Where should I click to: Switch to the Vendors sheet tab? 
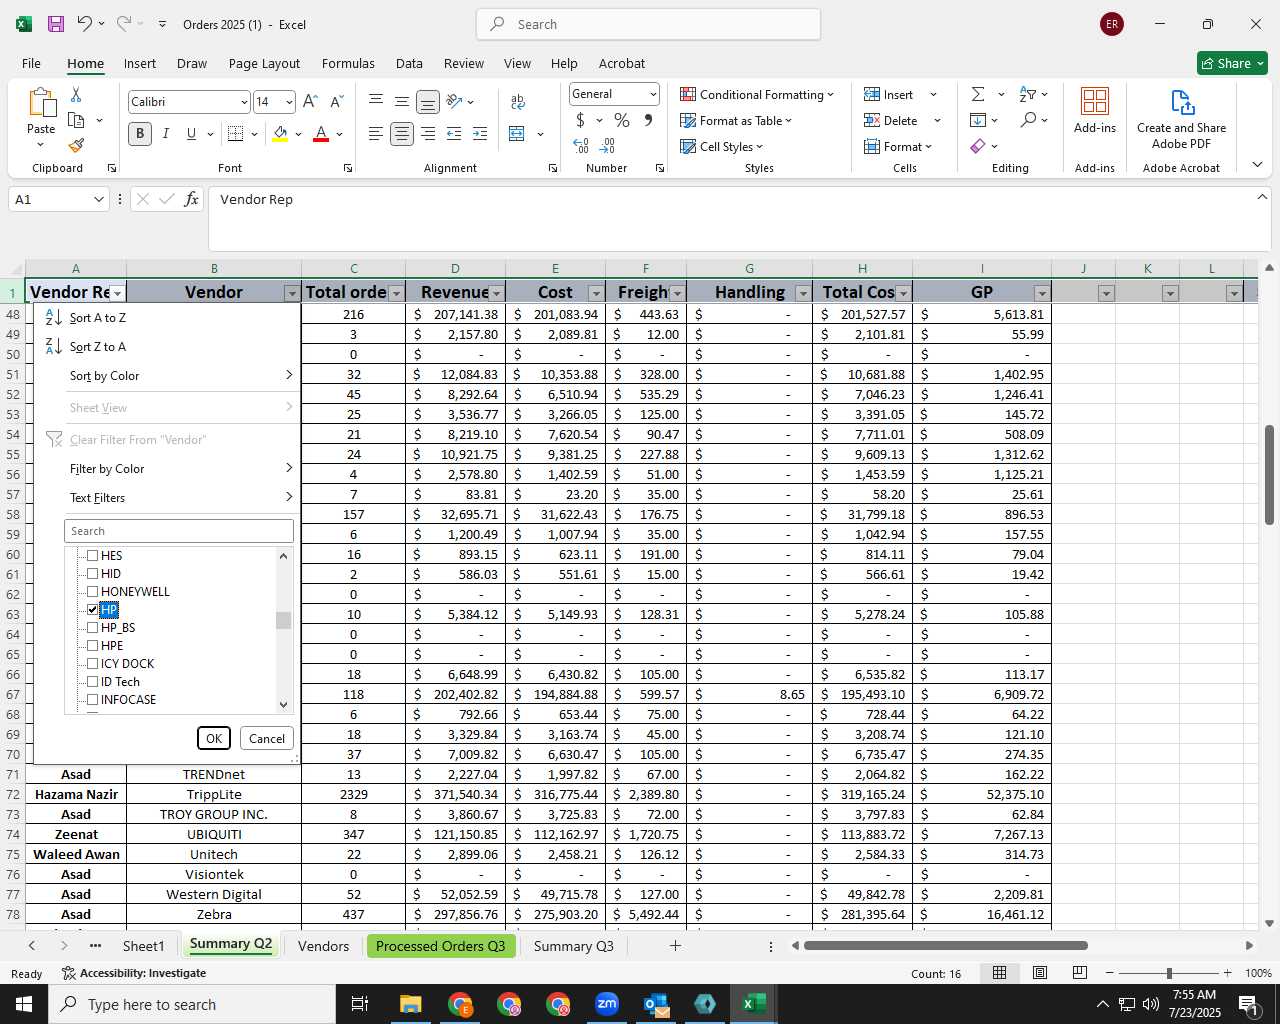click(x=323, y=946)
